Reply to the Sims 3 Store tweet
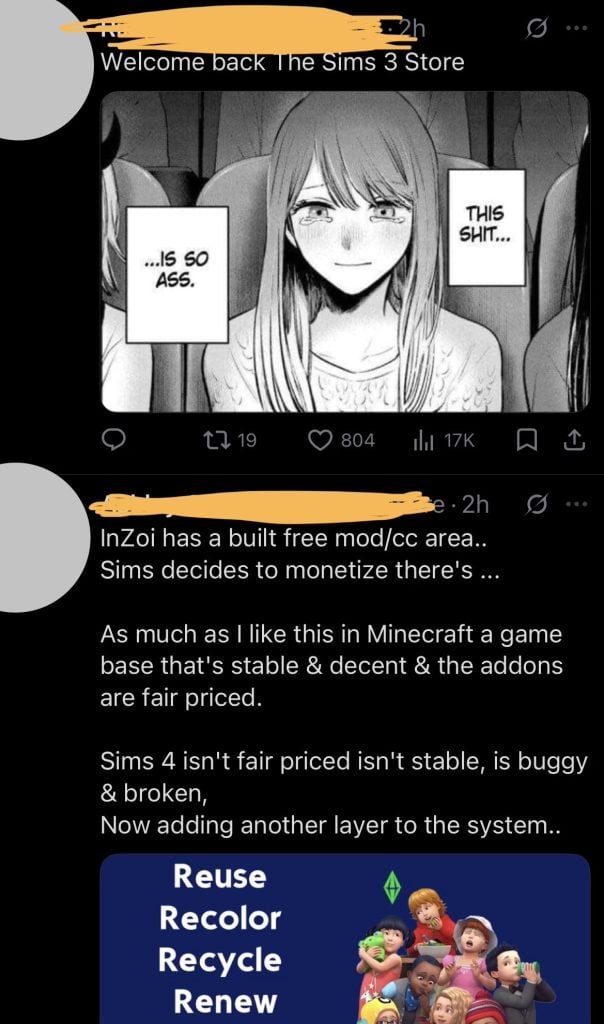The height and width of the screenshot is (1024, 604). point(114,441)
